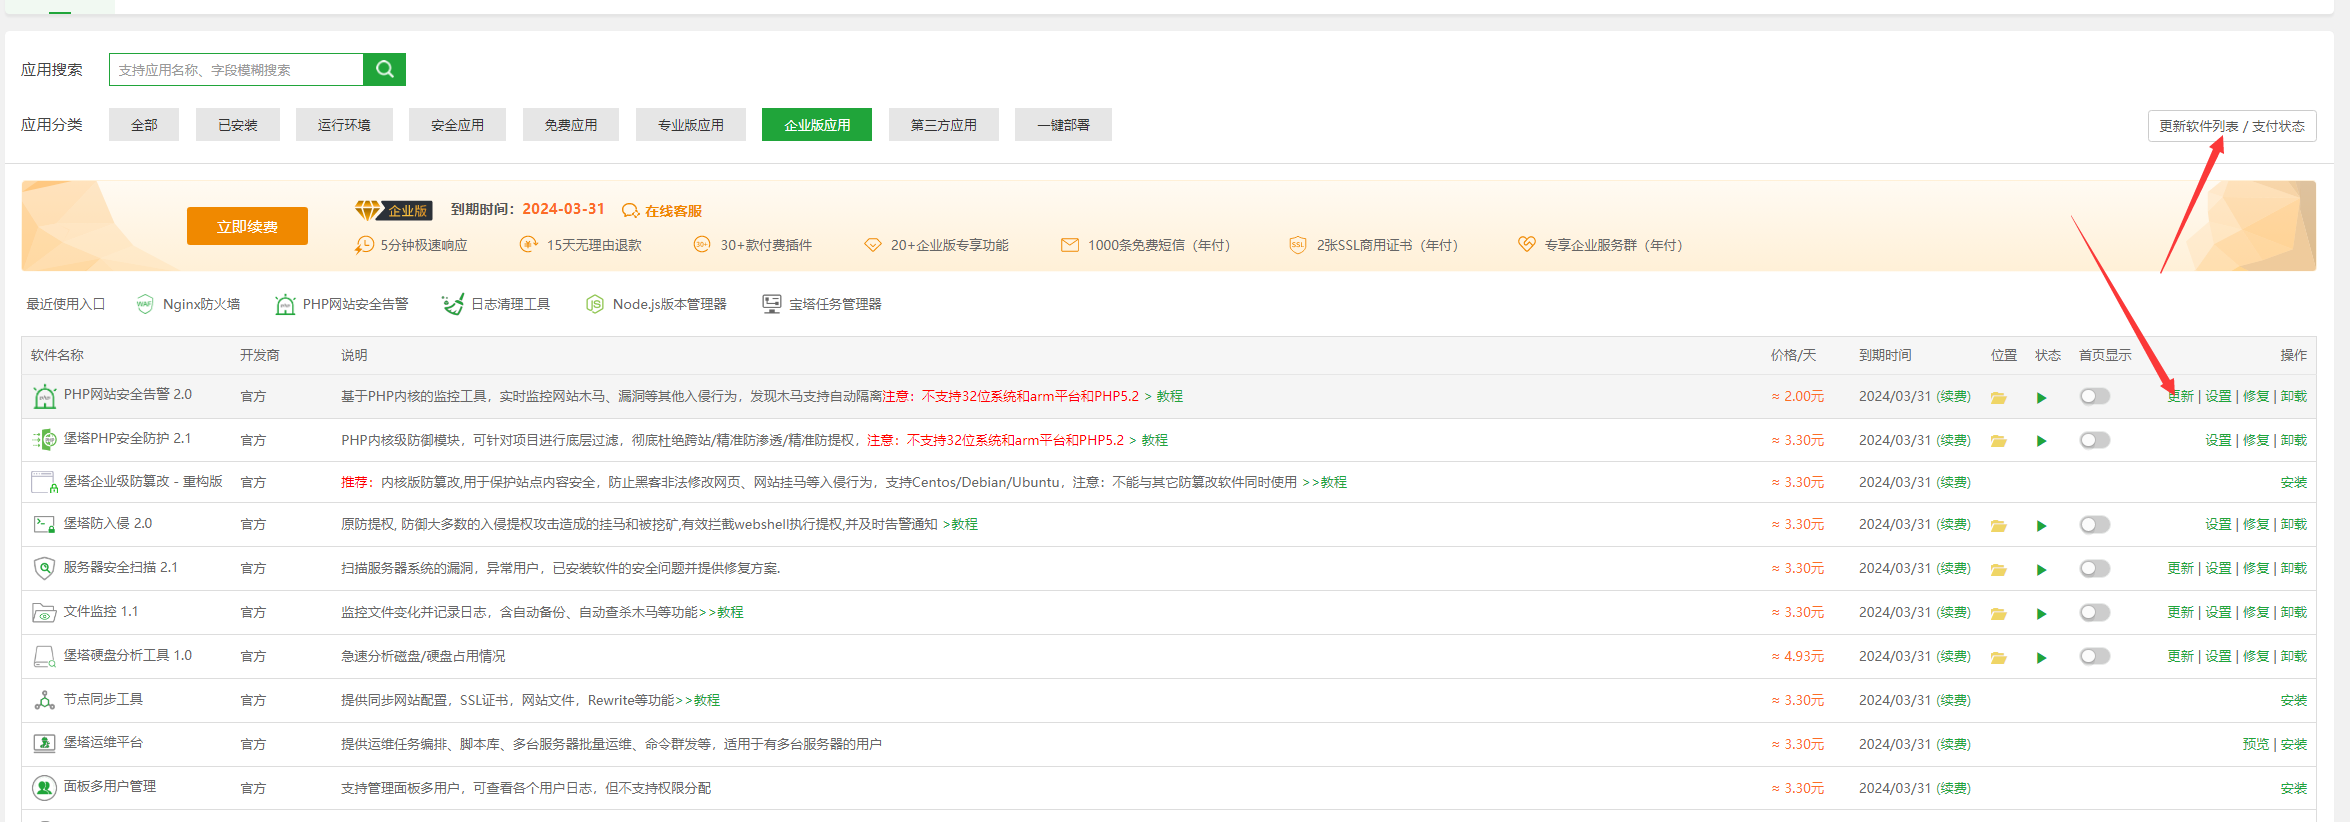Open 日志清理工具 from recent shortcuts

coord(496,304)
